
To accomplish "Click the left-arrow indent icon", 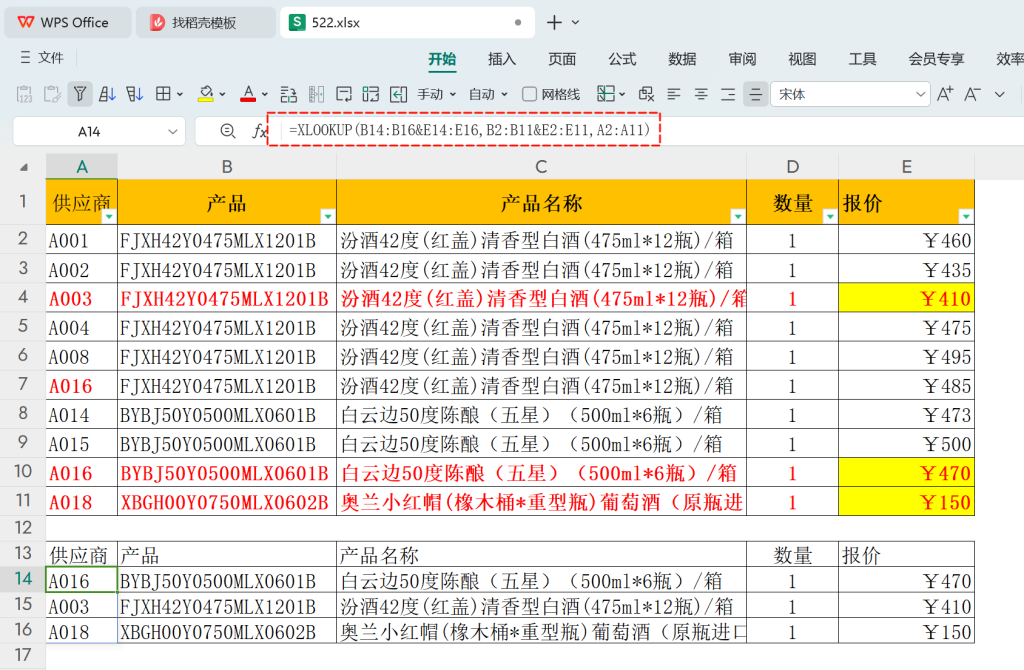I will 398,94.
